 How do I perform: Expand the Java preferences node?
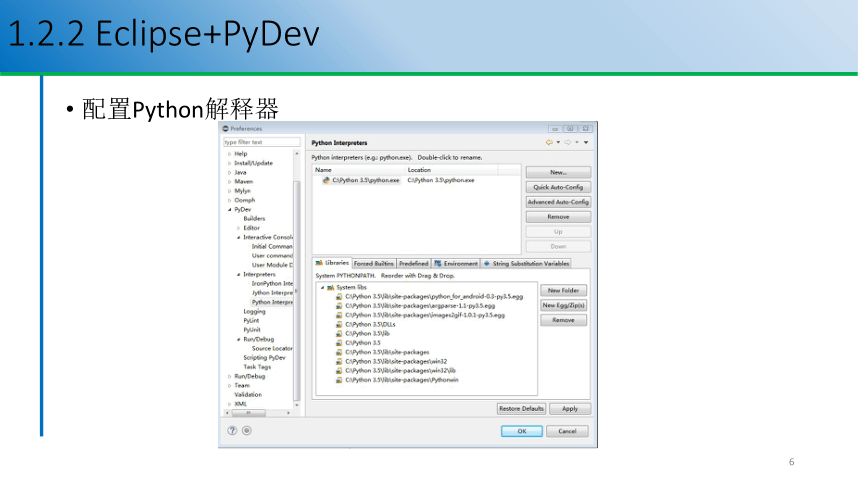[x=230, y=173]
